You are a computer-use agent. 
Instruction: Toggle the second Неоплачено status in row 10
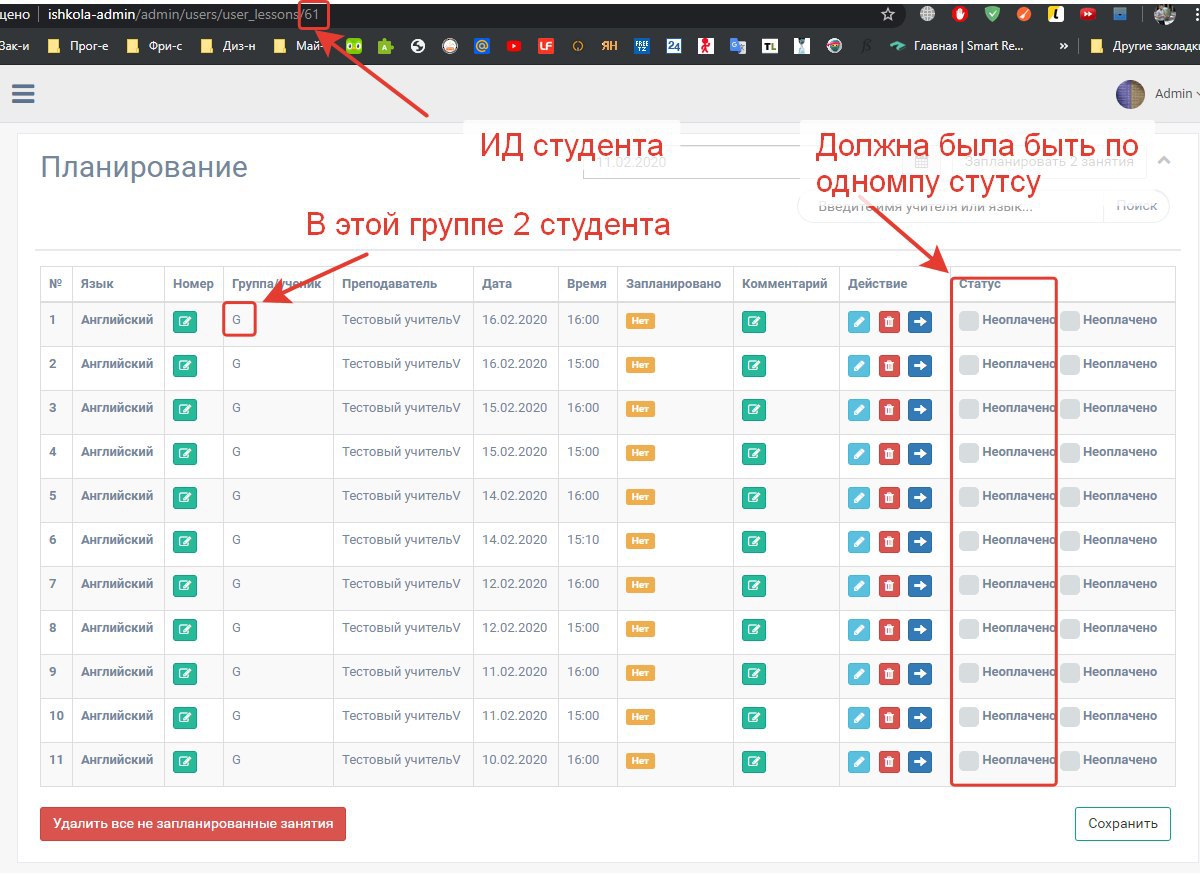[1070, 717]
